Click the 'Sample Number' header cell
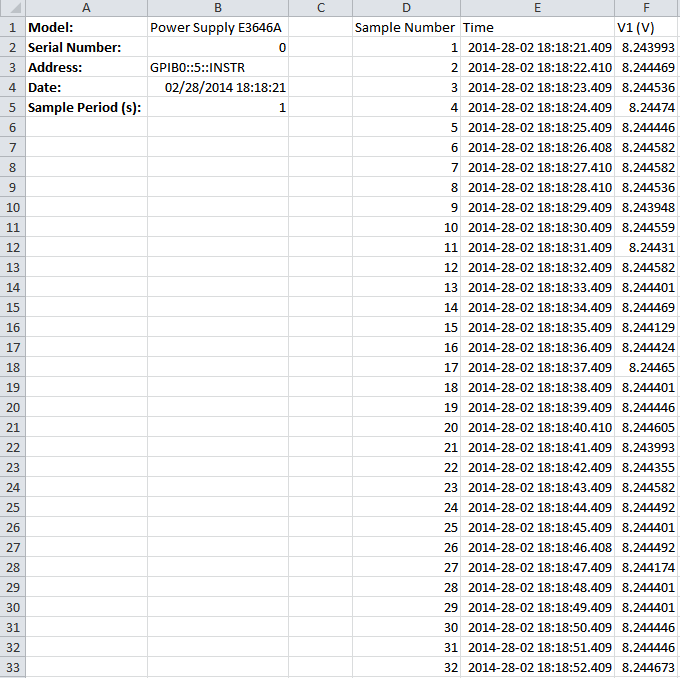Image resolution: width=680 pixels, height=678 pixels. point(406,27)
